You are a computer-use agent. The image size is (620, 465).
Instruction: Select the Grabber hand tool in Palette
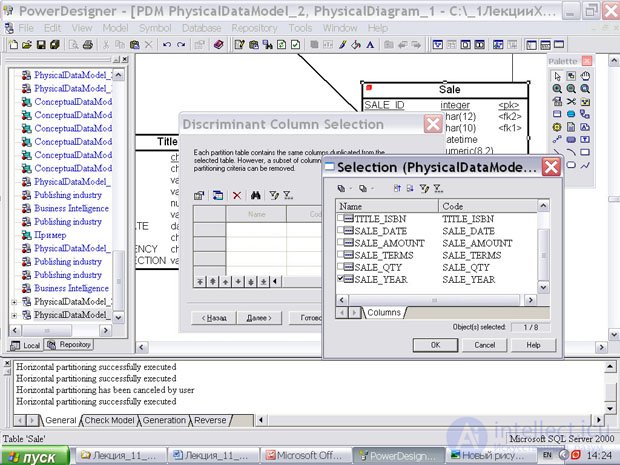pos(585,76)
